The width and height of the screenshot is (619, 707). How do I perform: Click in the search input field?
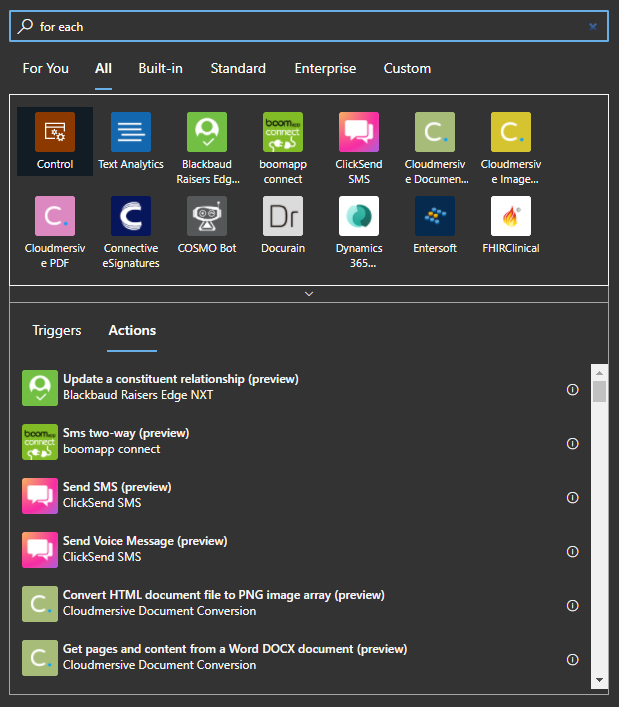point(309,27)
